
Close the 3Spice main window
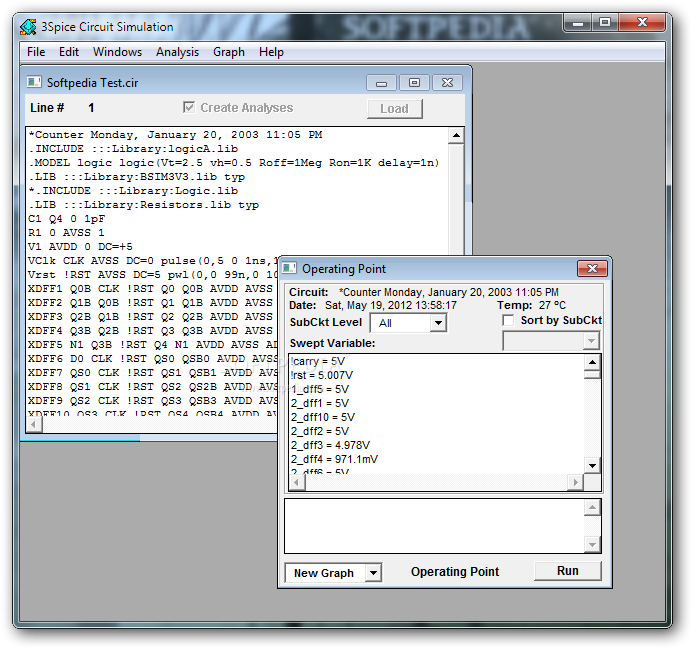(642, 22)
